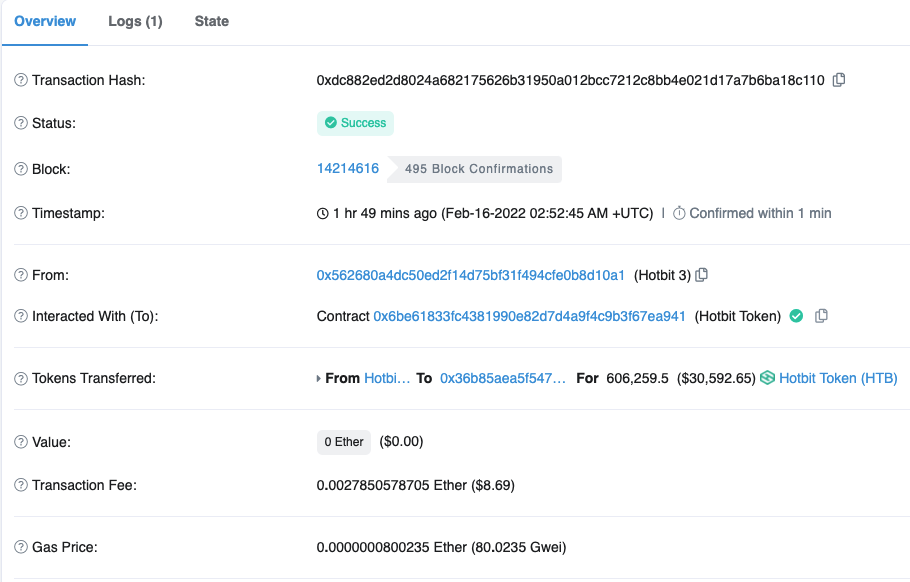This screenshot has width=910, height=582.
Task: Click the 0 Ether value badge
Action: (343, 442)
